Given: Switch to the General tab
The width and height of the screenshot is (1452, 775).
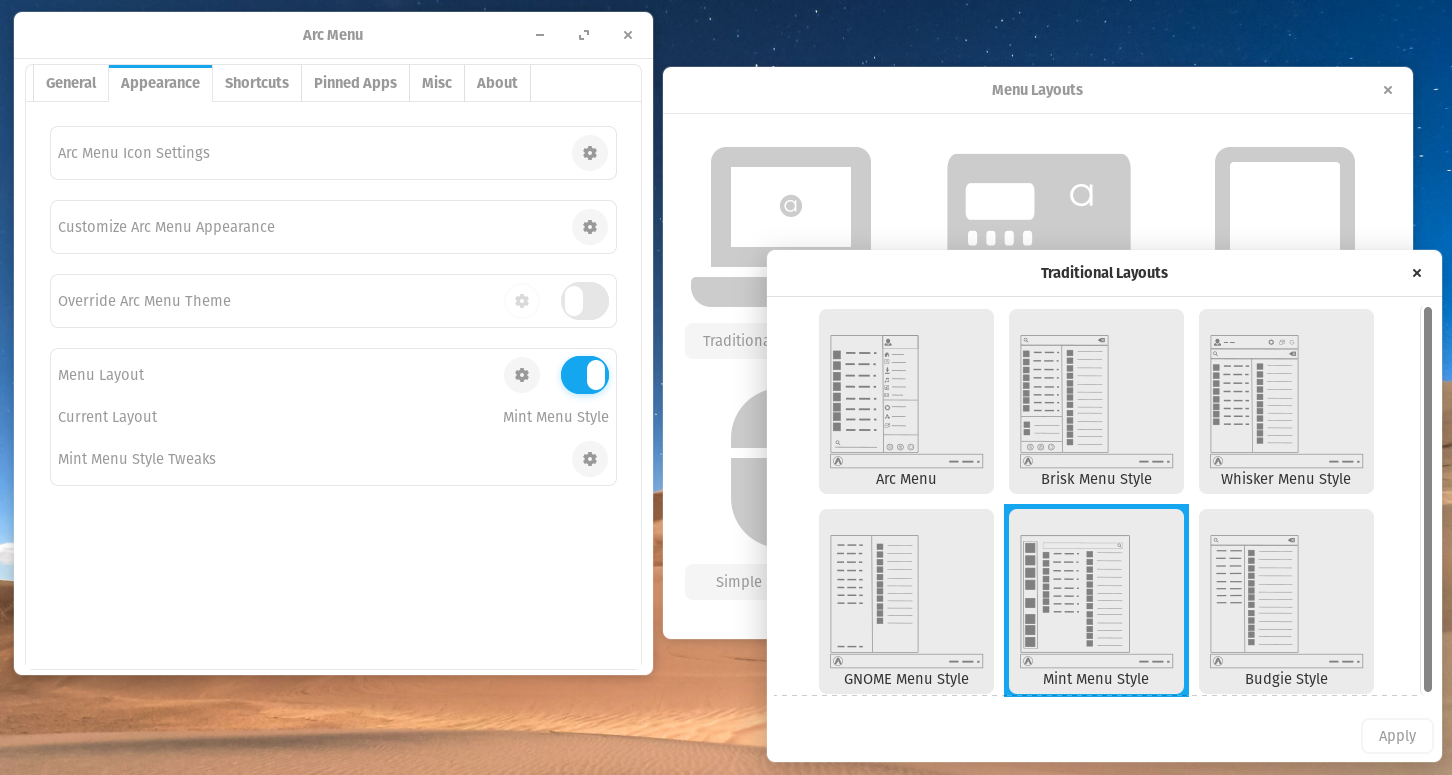Looking at the screenshot, I should point(71,83).
